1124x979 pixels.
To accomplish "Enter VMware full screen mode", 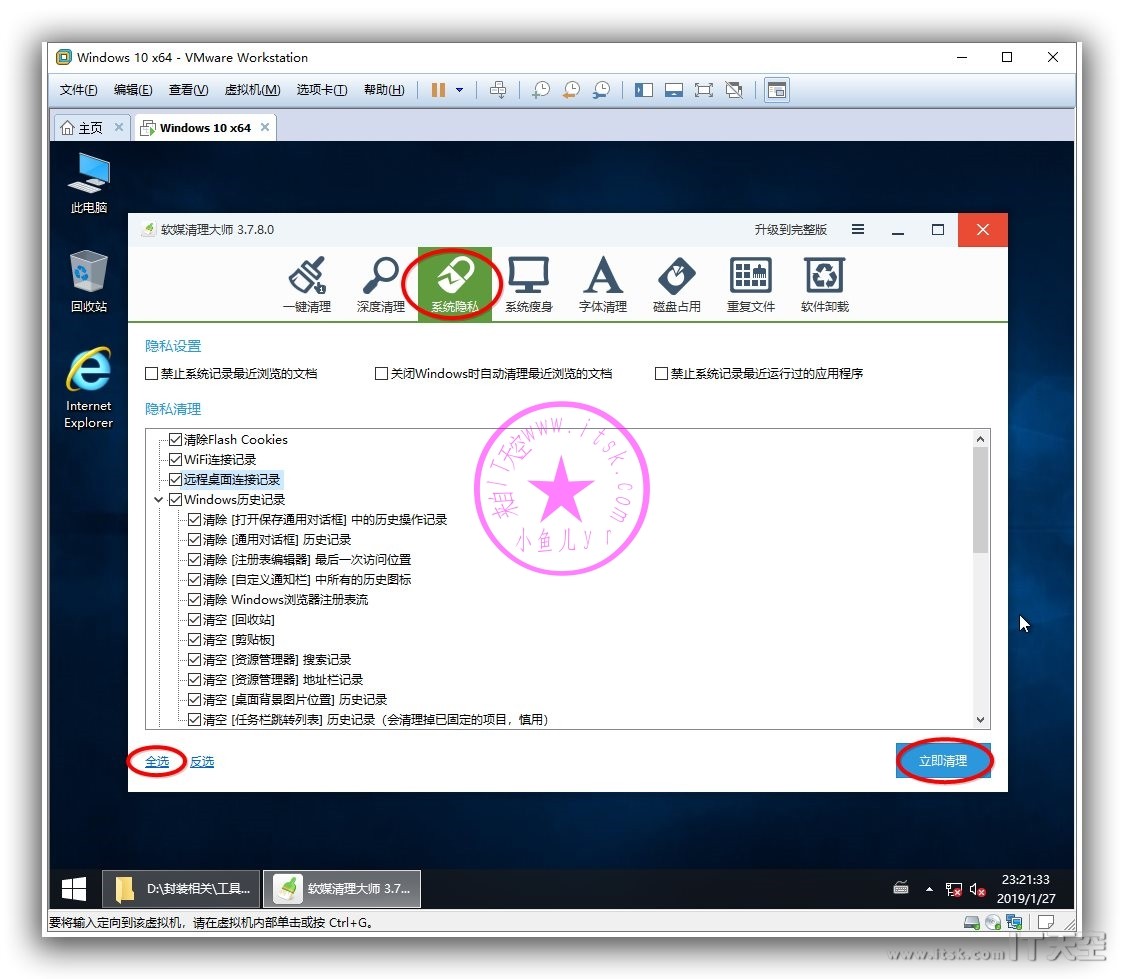I will tap(704, 90).
